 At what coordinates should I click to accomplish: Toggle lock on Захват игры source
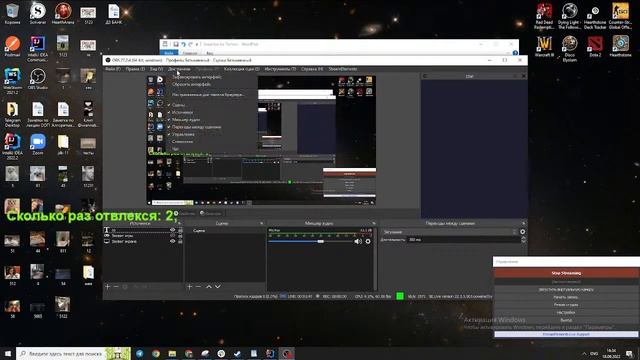pyautogui.click(x=180, y=236)
